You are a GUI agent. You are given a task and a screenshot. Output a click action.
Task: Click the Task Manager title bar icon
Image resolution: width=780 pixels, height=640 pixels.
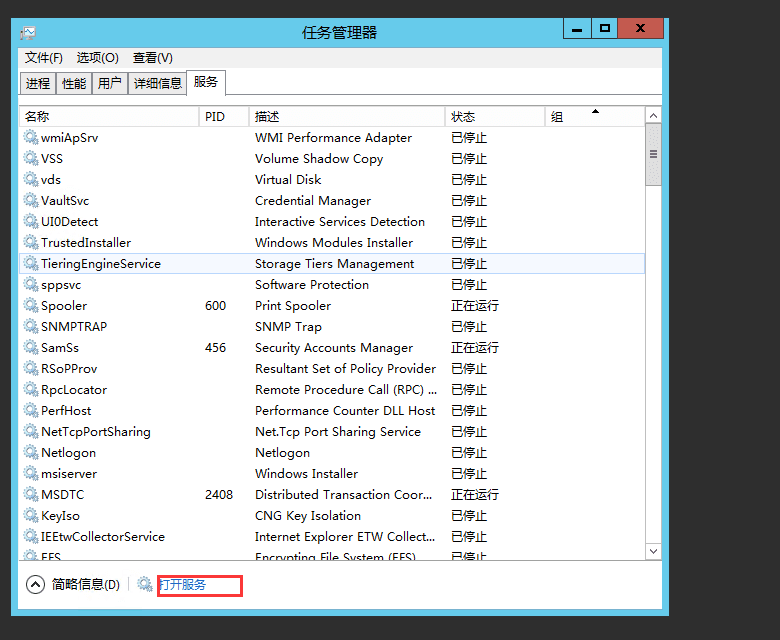(28, 33)
